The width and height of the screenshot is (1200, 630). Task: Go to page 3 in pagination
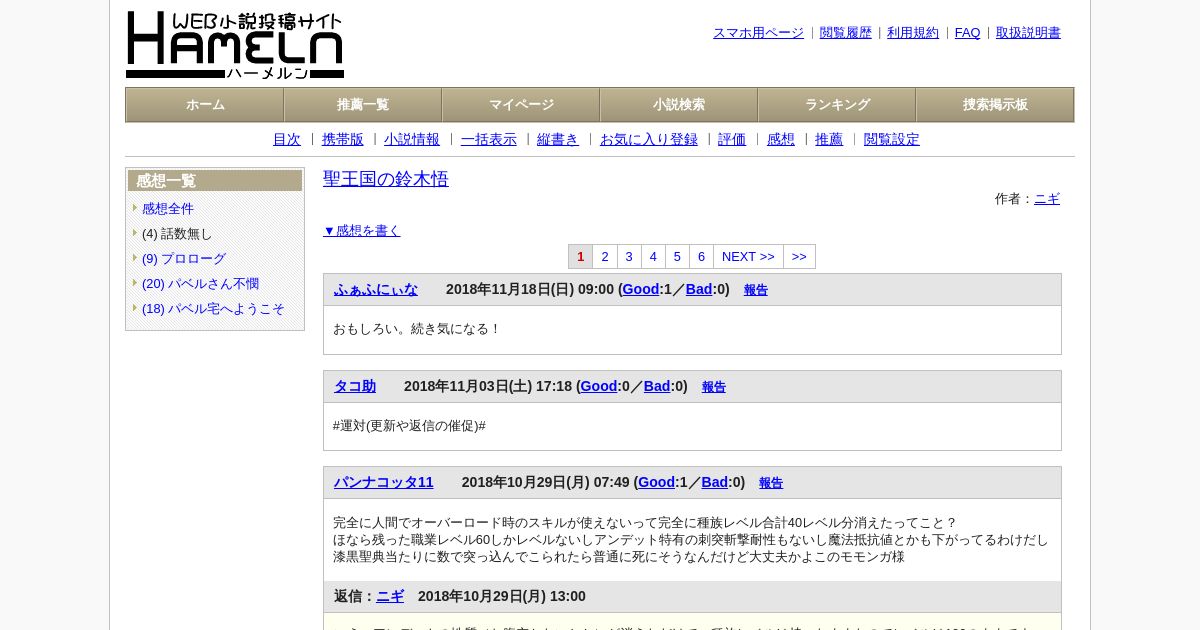[x=629, y=257]
